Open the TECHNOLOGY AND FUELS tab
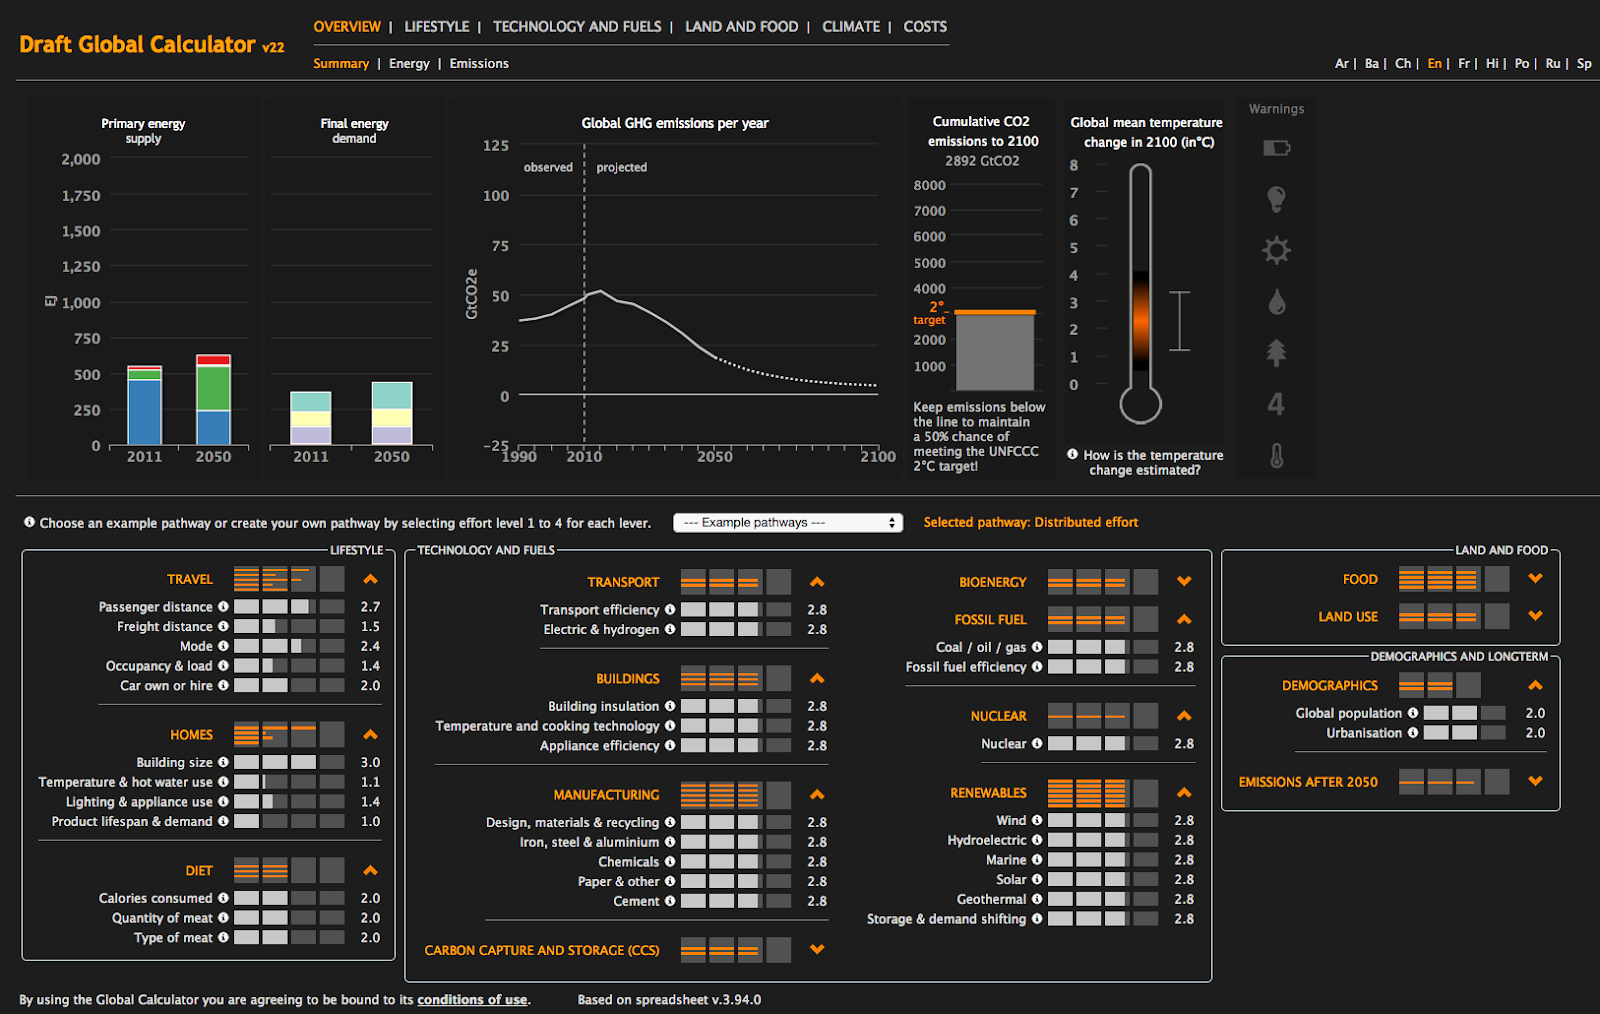Screen dimensions: 1600x1014 (577, 27)
